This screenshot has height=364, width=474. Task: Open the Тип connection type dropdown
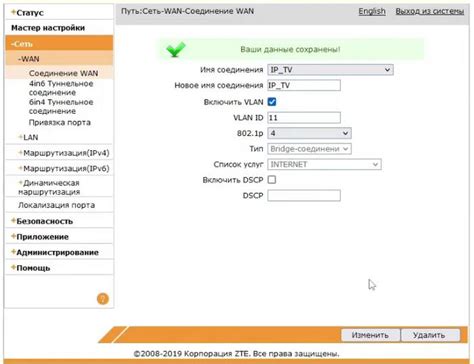coord(309,149)
